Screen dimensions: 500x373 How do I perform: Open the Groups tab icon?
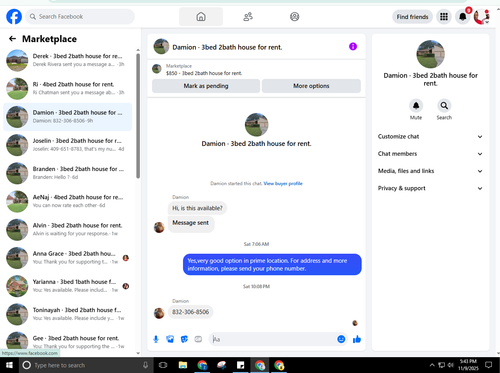coord(294,16)
